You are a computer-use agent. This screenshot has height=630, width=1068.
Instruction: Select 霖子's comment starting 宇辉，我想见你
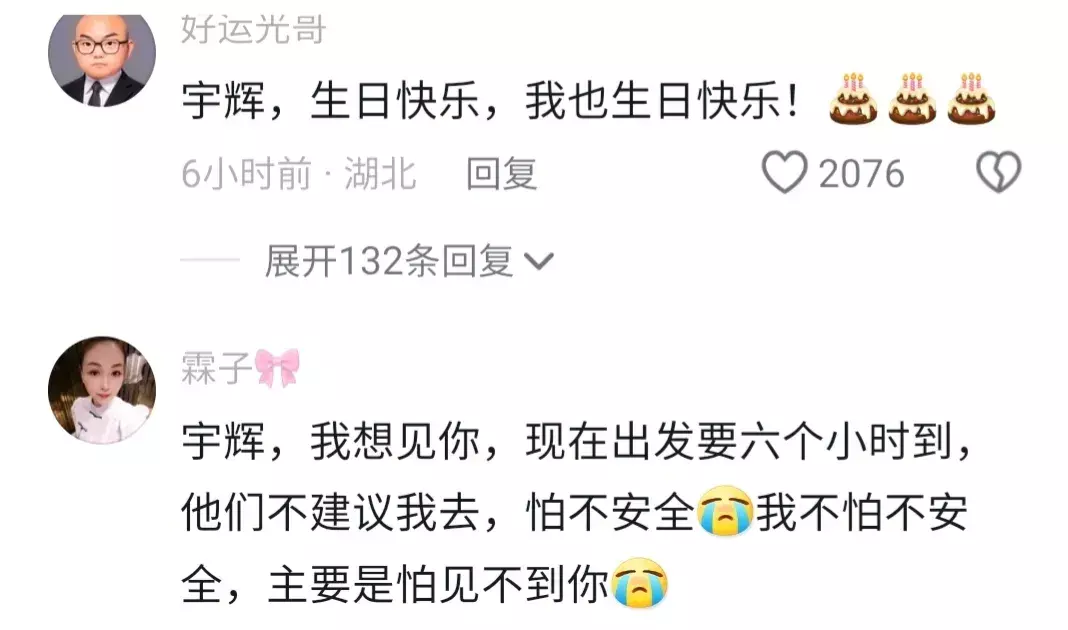tap(576, 512)
